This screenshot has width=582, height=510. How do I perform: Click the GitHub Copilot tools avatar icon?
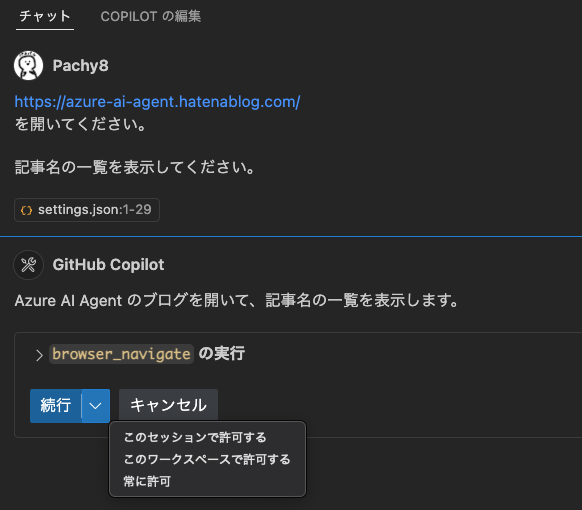coord(29,265)
